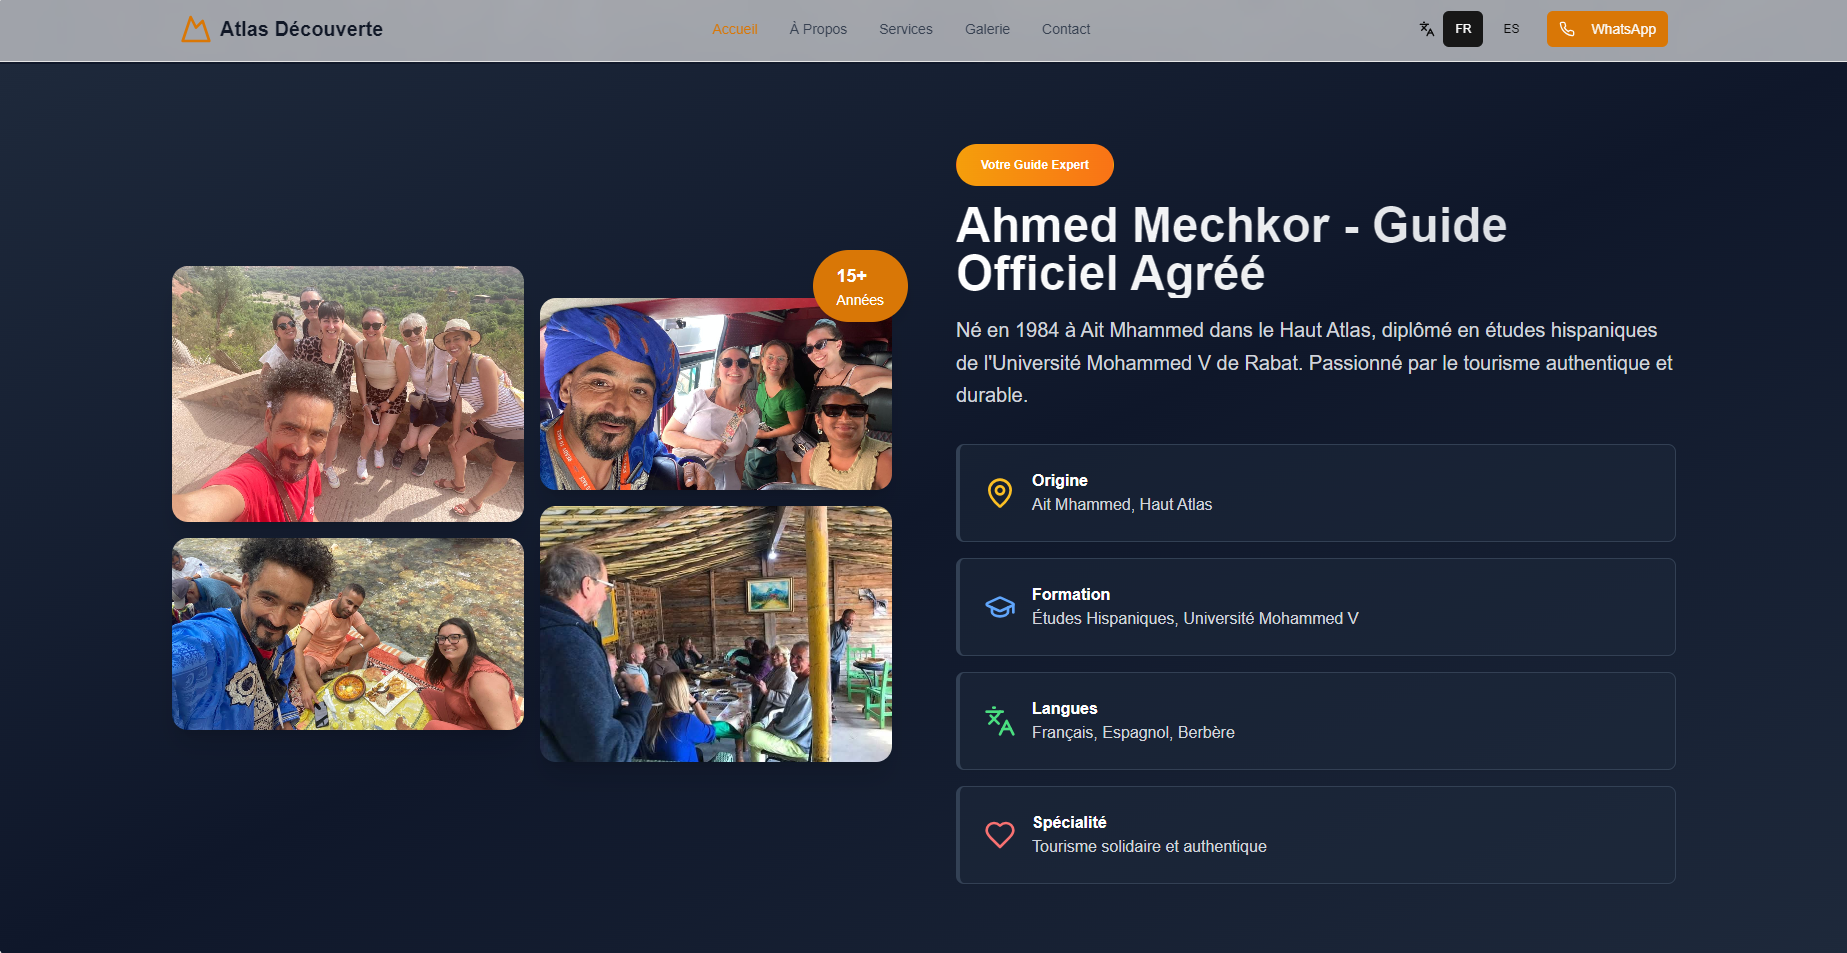Open the wooden restaurant group photo
Viewport: 1847px width, 953px height.
pos(715,634)
